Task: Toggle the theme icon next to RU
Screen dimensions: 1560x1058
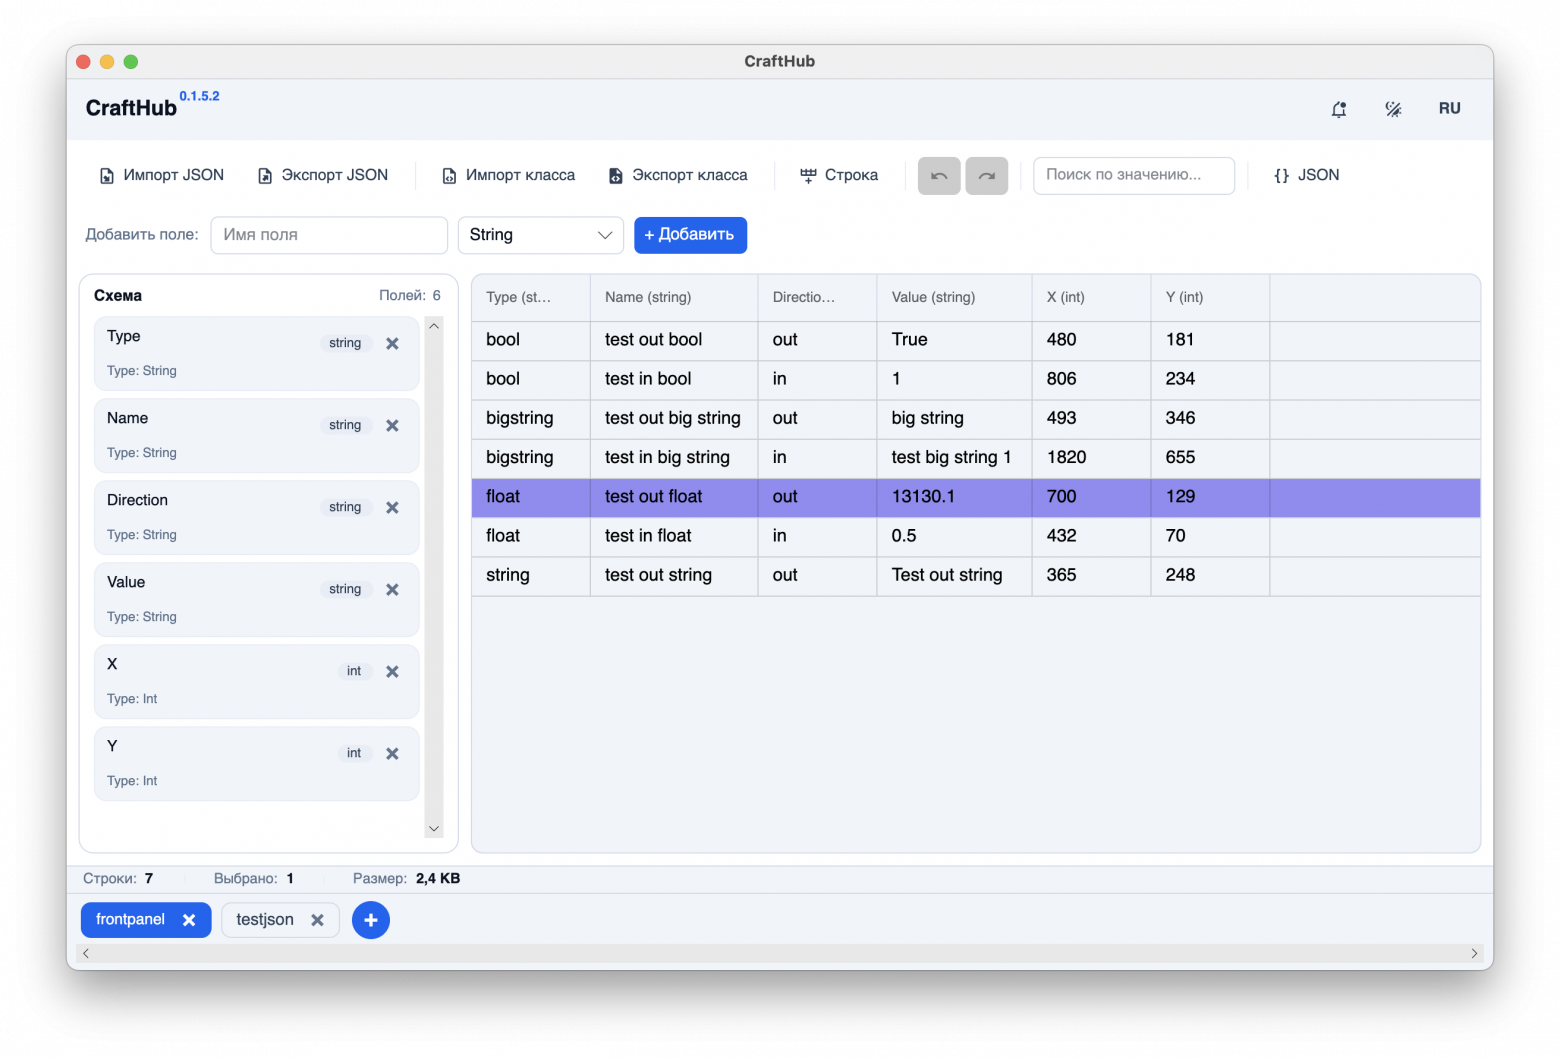Action: click(x=1393, y=109)
